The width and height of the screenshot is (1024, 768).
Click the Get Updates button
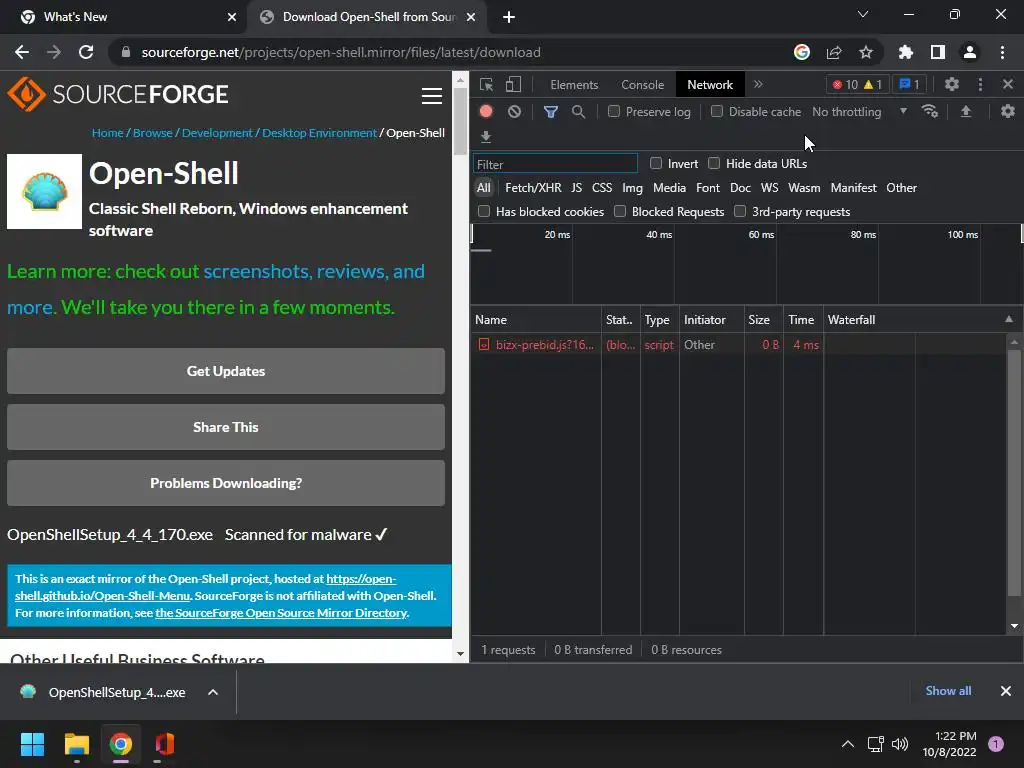[x=226, y=371]
